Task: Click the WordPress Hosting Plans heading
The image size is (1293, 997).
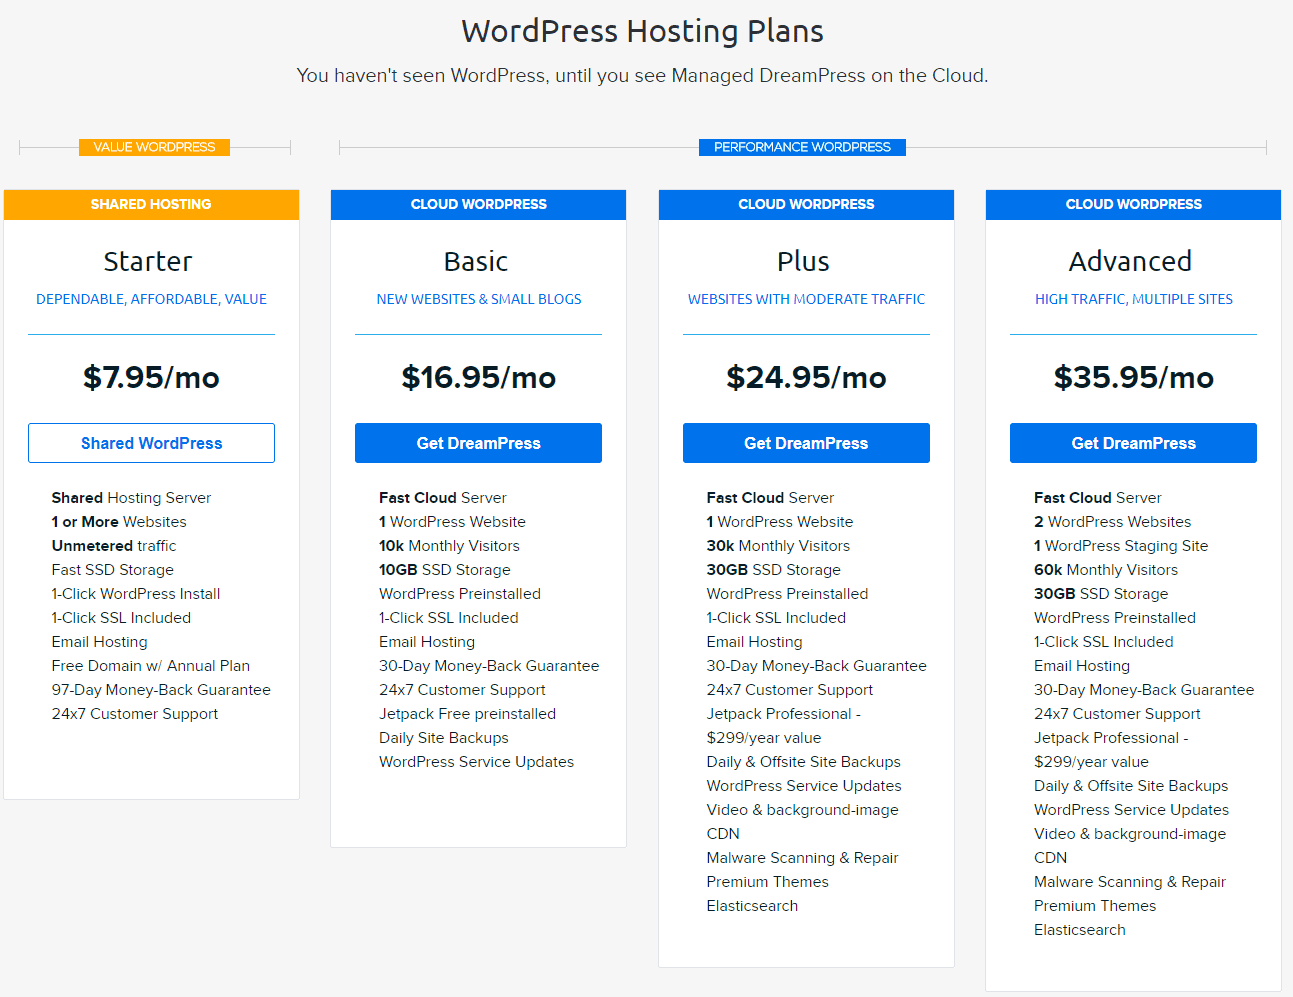Action: pos(642,31)
